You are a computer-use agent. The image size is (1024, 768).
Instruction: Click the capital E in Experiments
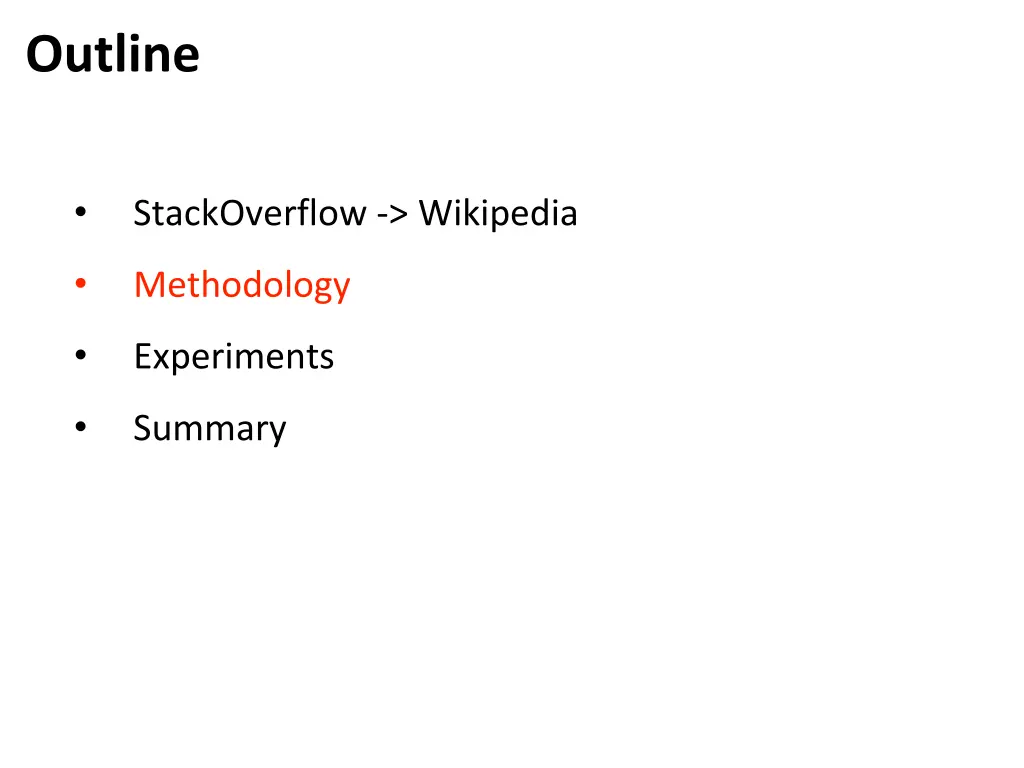pyautogui.click(x=142, y=357)
